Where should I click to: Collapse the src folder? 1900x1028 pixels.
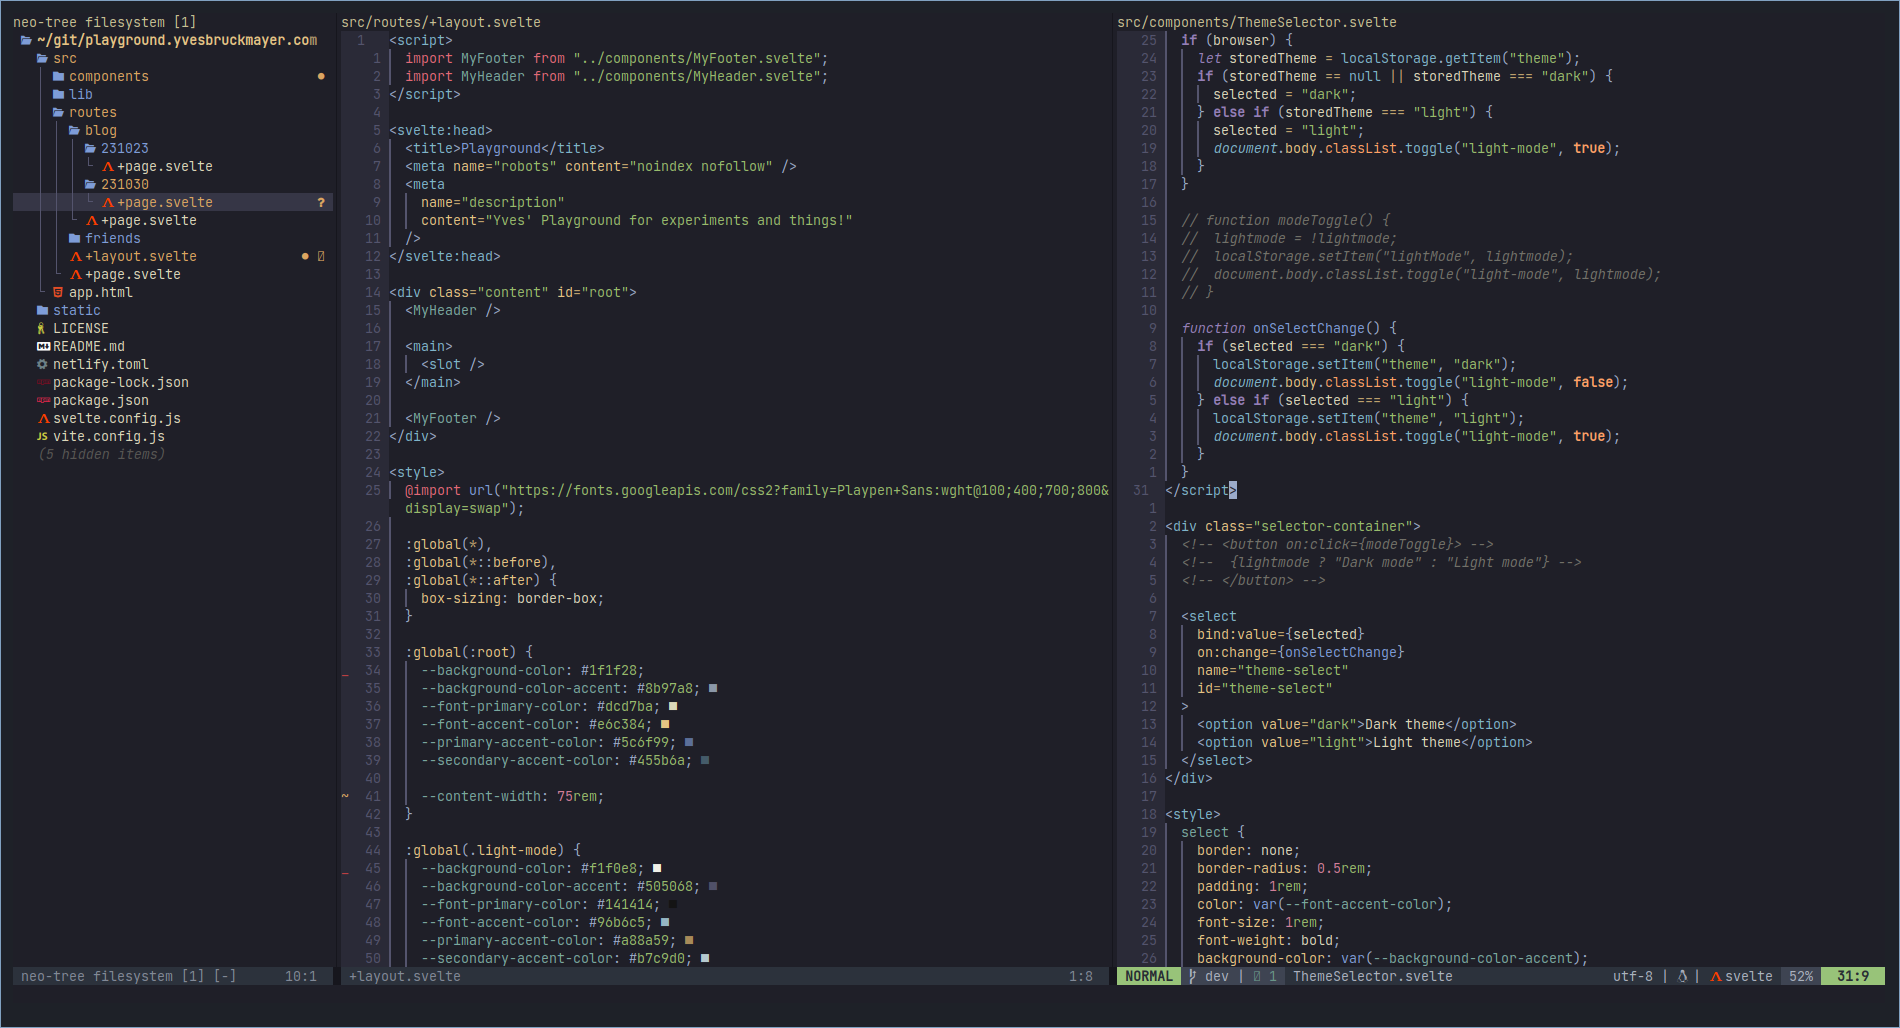point(42,59)
